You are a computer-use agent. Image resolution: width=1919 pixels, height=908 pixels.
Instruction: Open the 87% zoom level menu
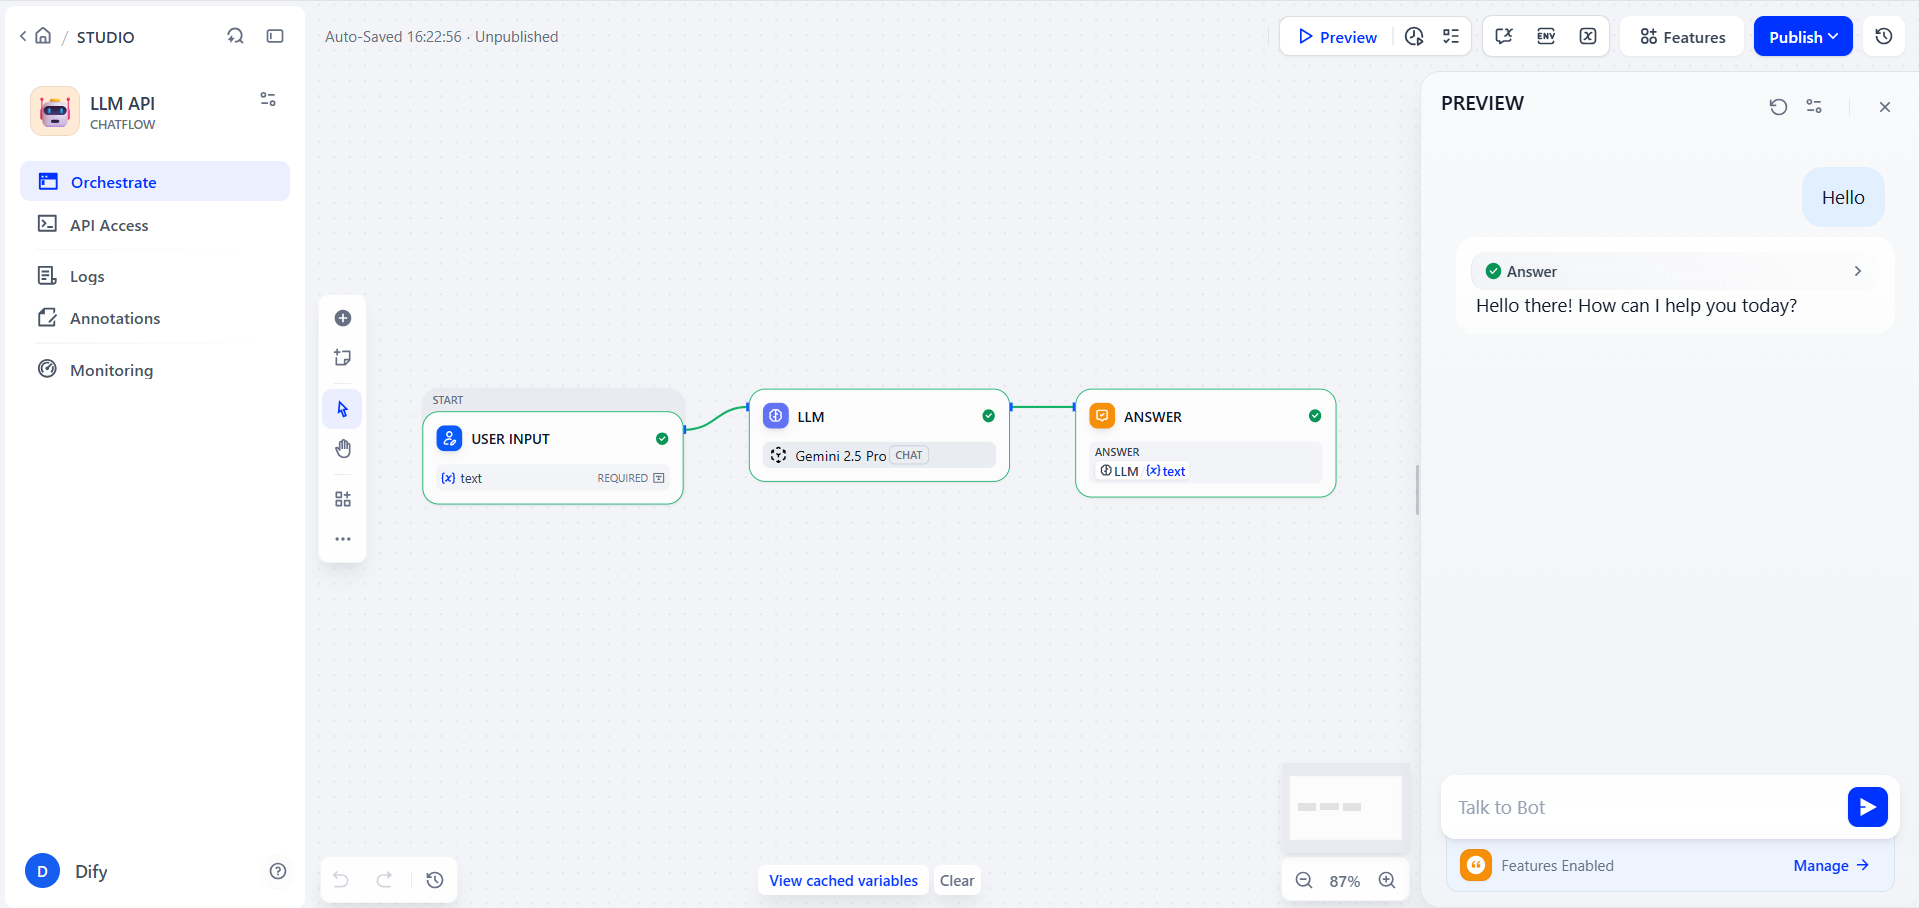point(1345,881)
